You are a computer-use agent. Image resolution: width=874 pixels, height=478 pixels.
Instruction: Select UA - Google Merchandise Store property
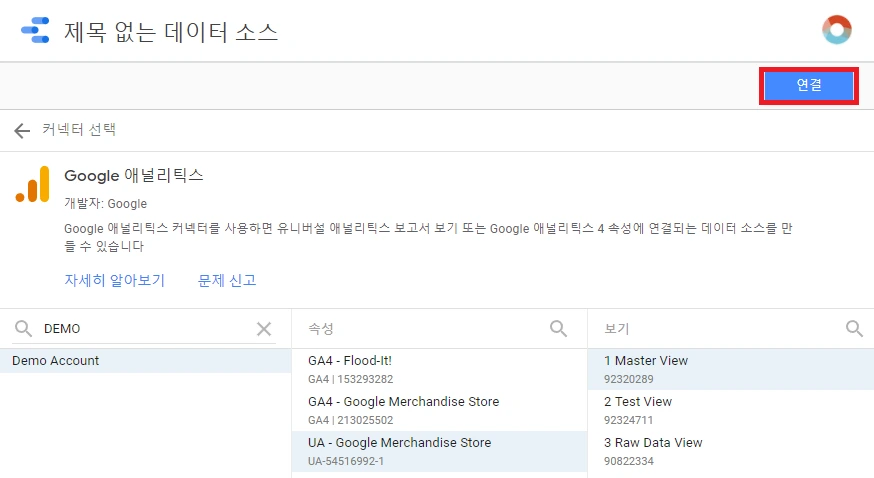439,451
